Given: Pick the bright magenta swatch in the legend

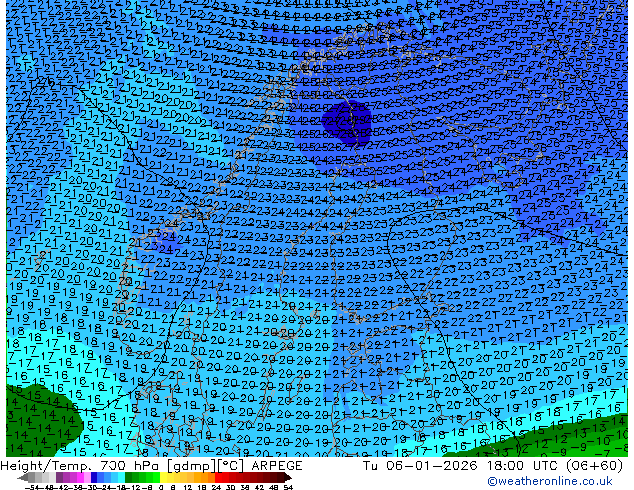Looking at the screenshot, I should coord(80,477).
